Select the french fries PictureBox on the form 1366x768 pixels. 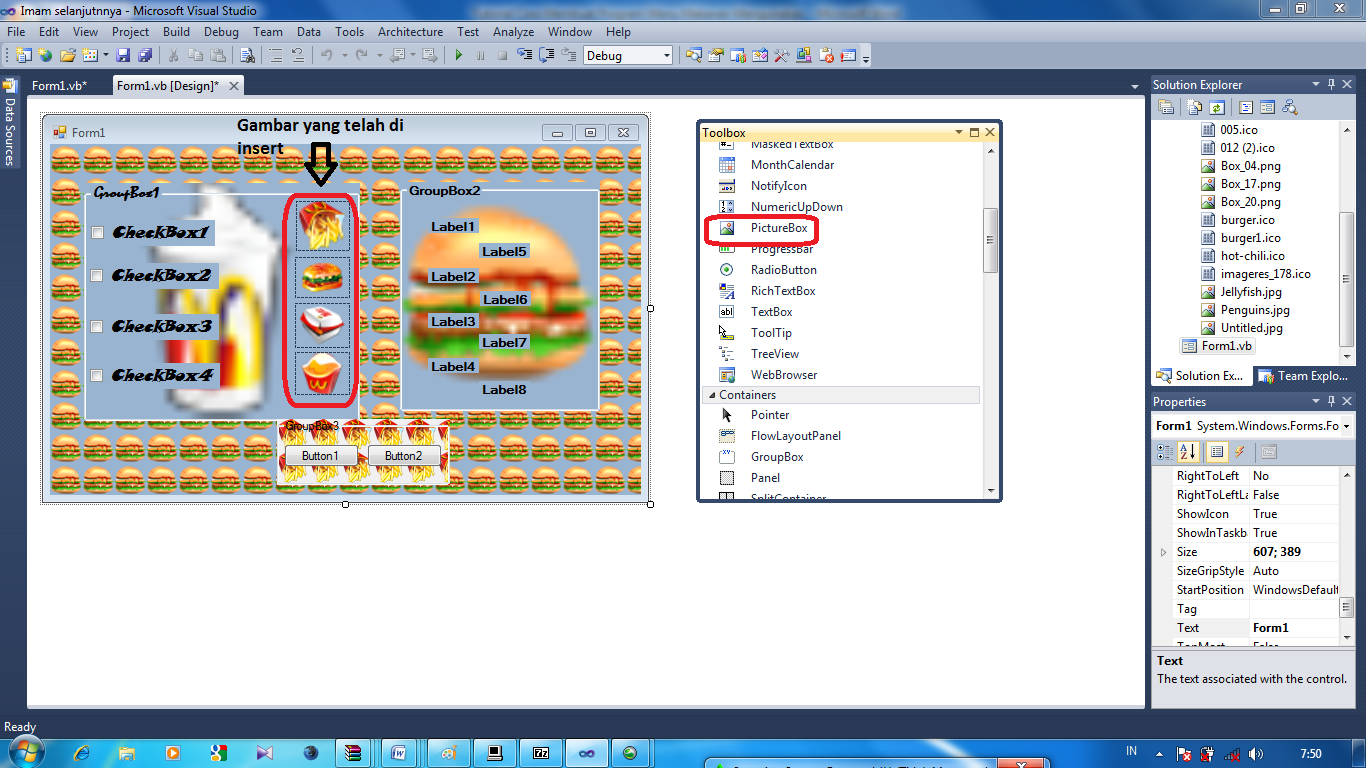(x=322, y=225)
